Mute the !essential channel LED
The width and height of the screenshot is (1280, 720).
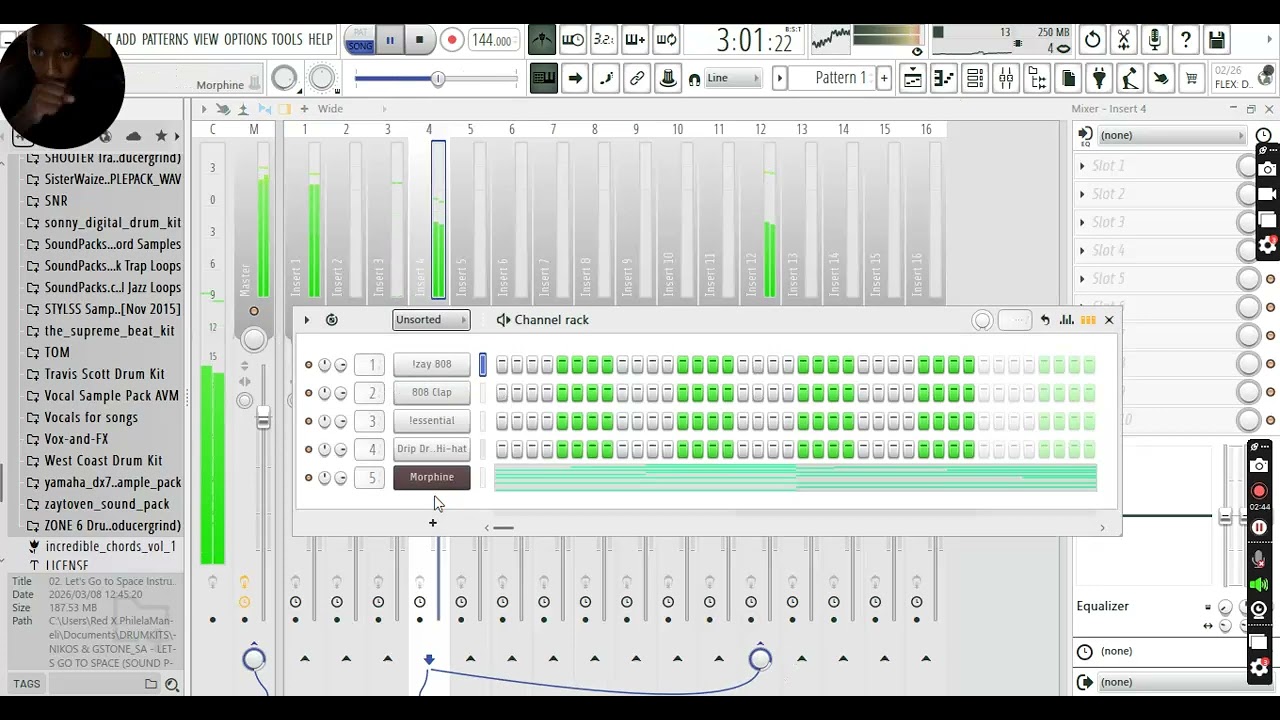click(x=308, y=421)
